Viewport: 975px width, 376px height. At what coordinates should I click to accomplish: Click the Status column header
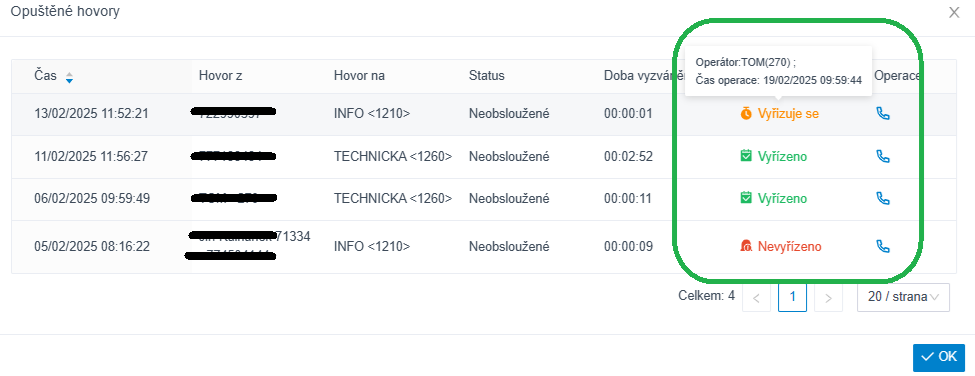(x=486, y=76)
